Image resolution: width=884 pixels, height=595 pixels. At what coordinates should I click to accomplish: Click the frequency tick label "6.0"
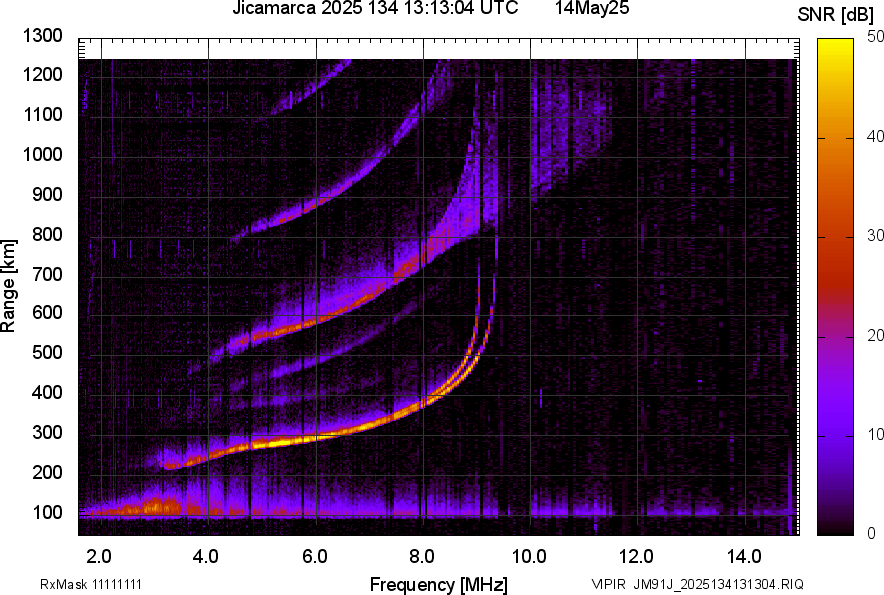pyautogui.click(x=314, y=557)
